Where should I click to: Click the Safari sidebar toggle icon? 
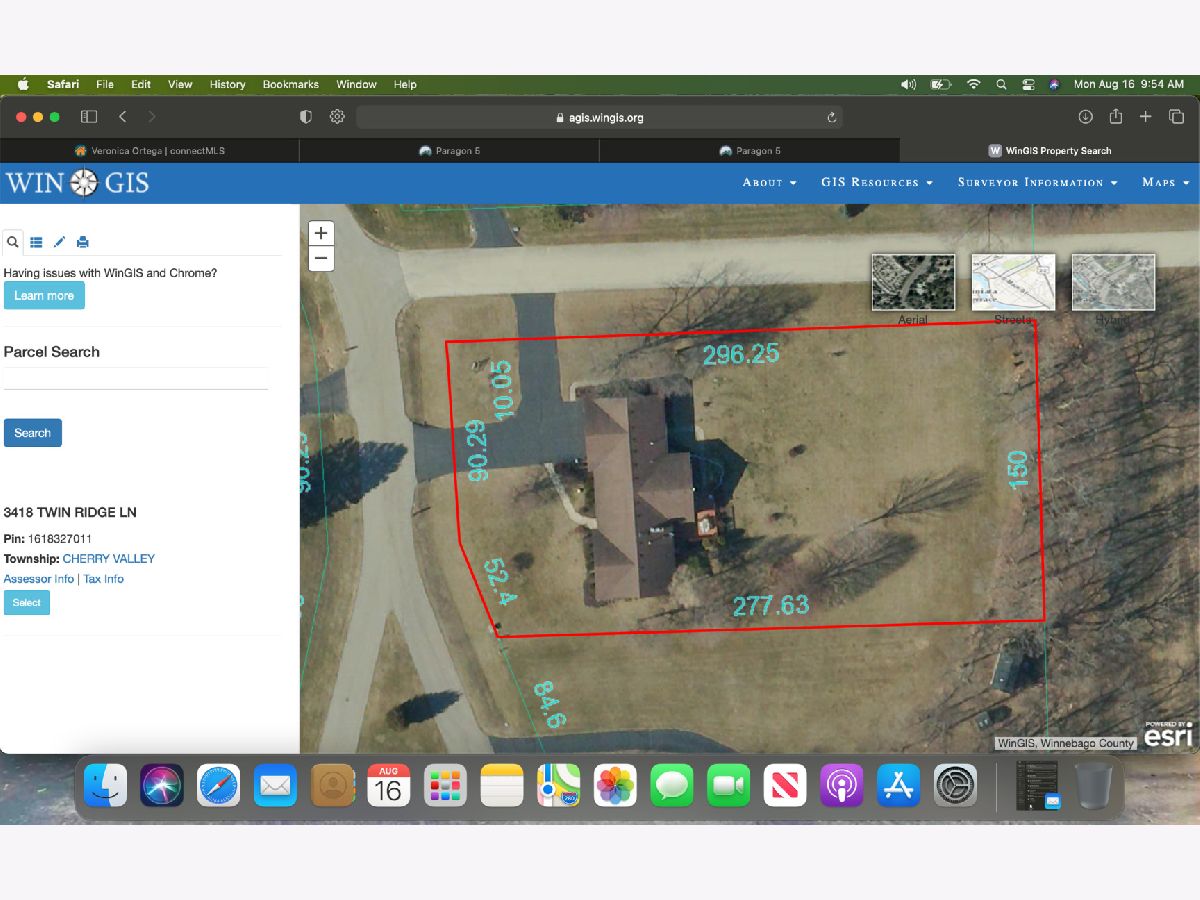(89, 117)
